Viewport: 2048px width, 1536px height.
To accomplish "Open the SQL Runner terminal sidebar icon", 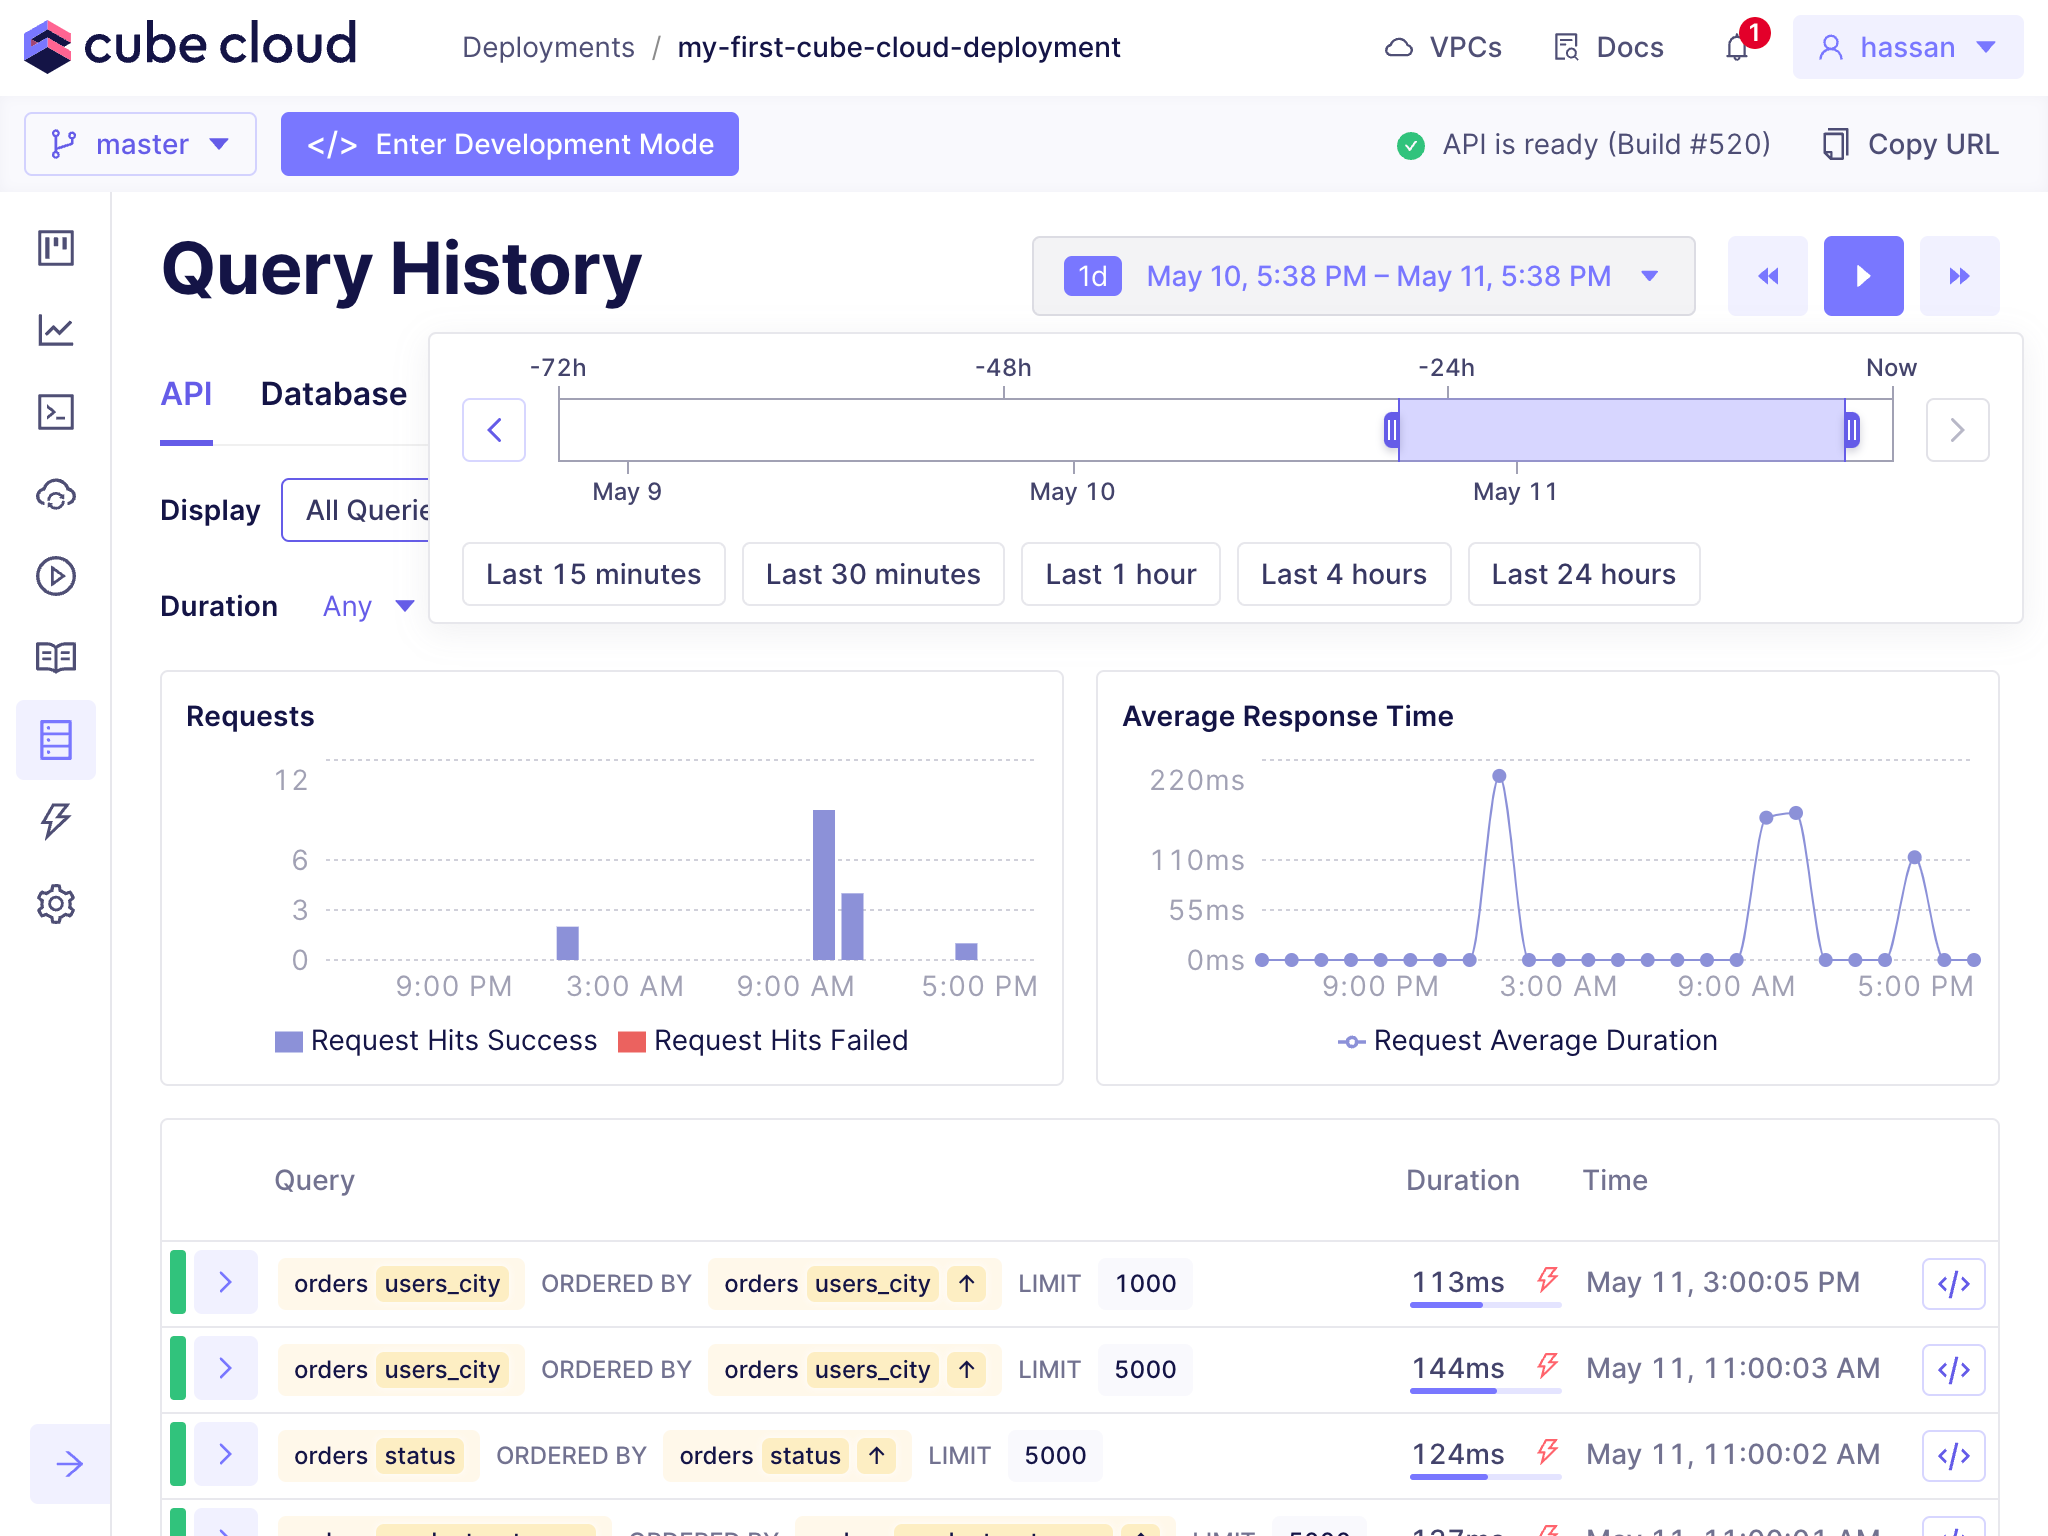I will [56, 412].
